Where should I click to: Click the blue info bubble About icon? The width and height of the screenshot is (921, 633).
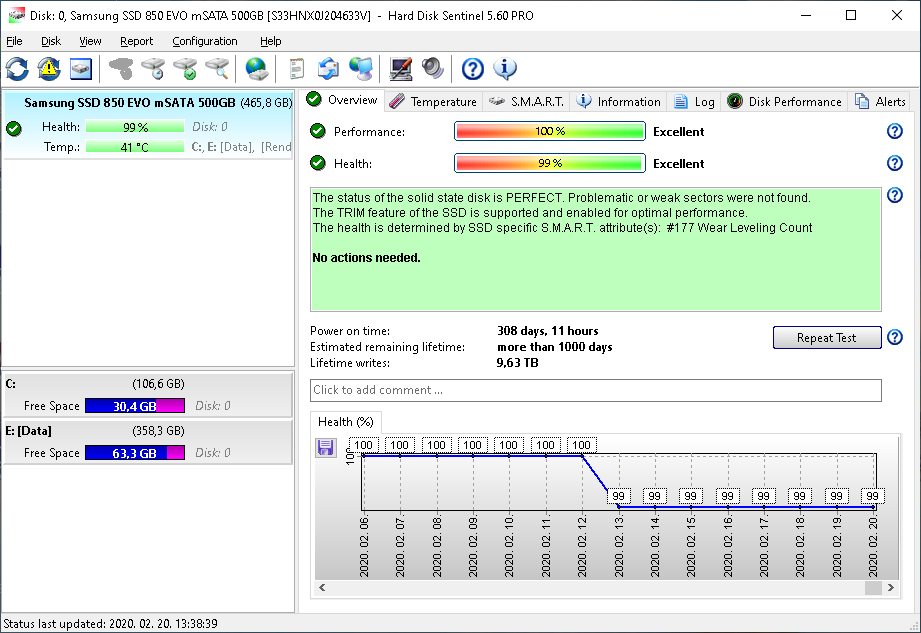pyautogui.click(x=505, y=69)
